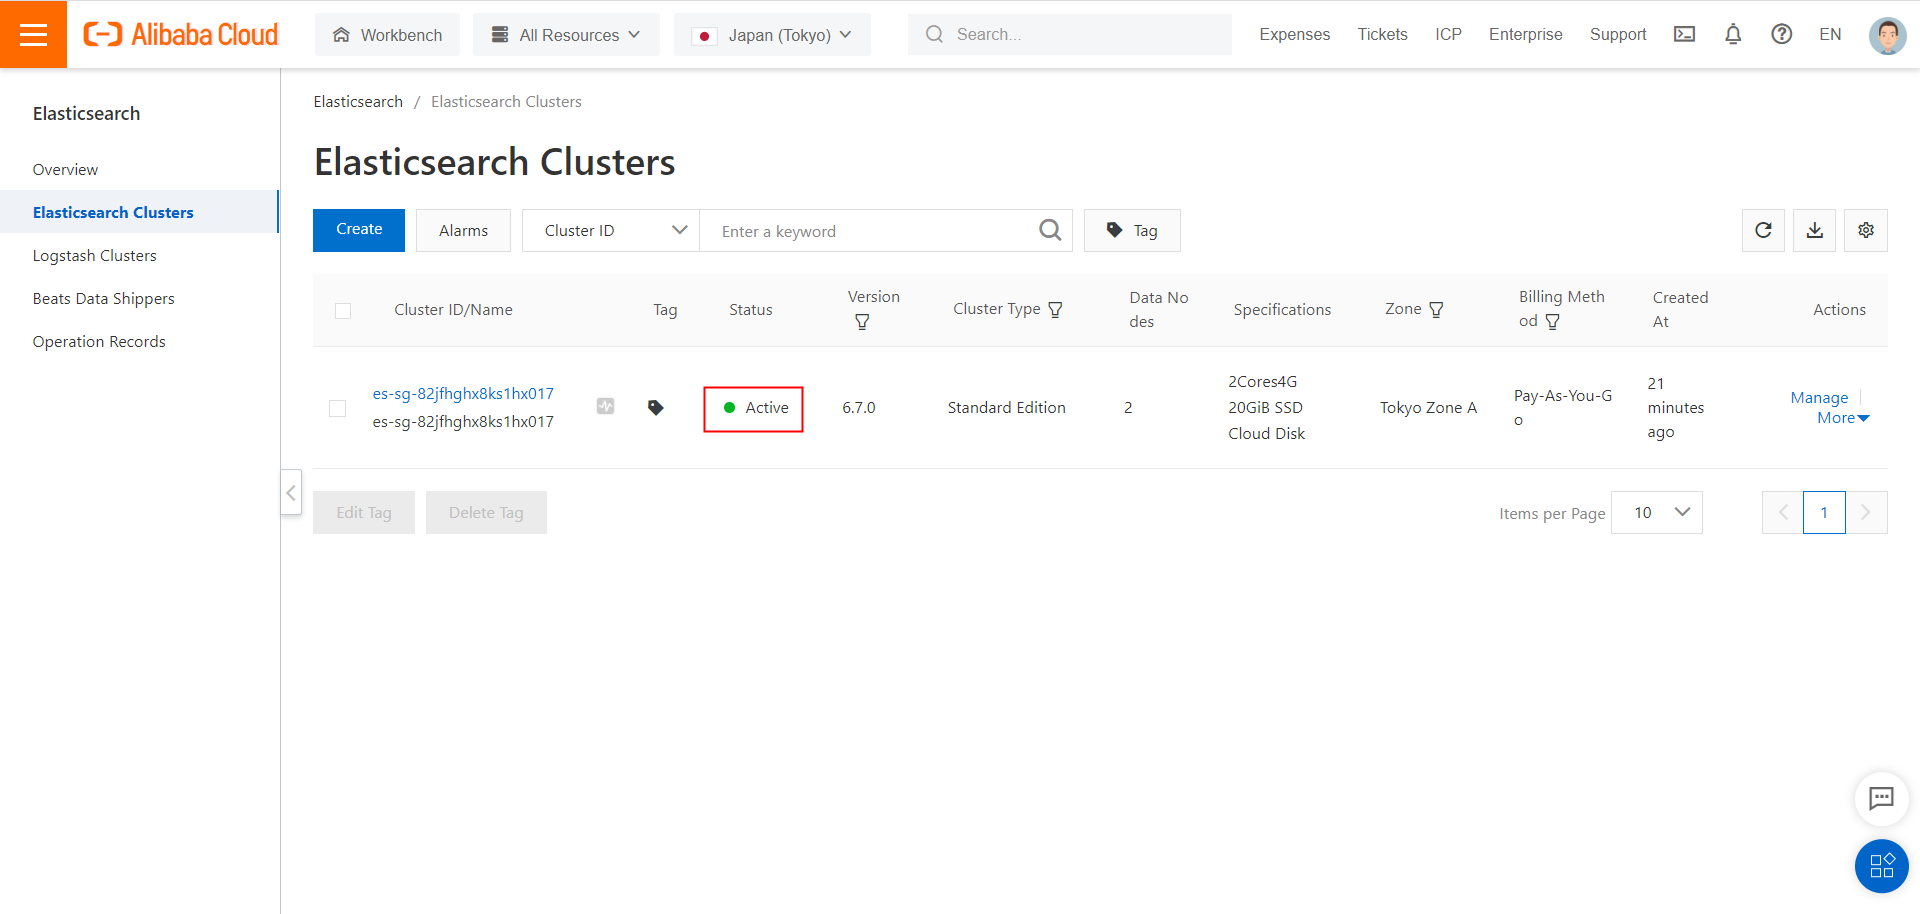Image resolution: width=1920 pixels, height=914 pixels.
Task: Click the tag icon in cluster row
Action: (656, 407)
